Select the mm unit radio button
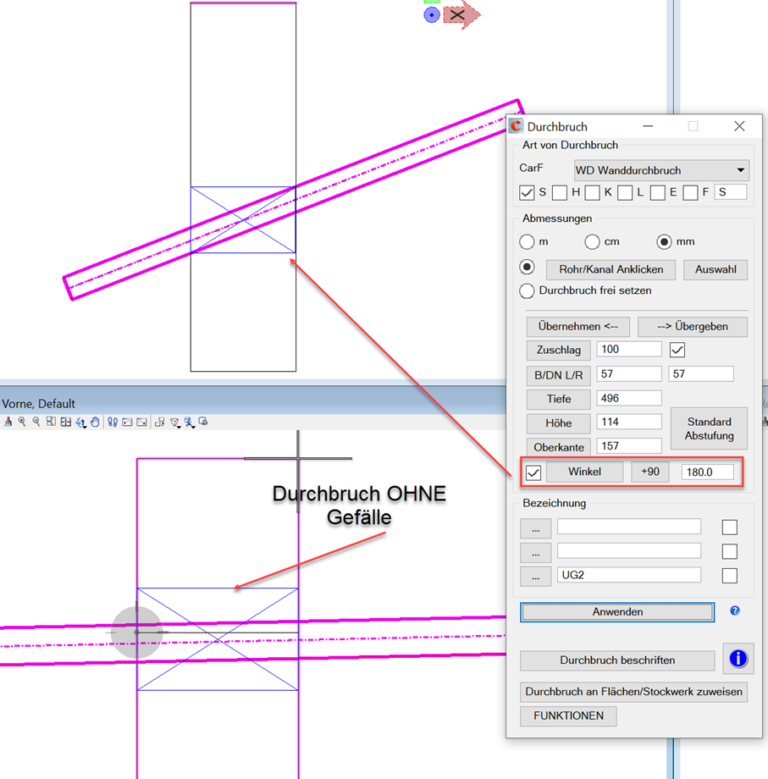 664,242
